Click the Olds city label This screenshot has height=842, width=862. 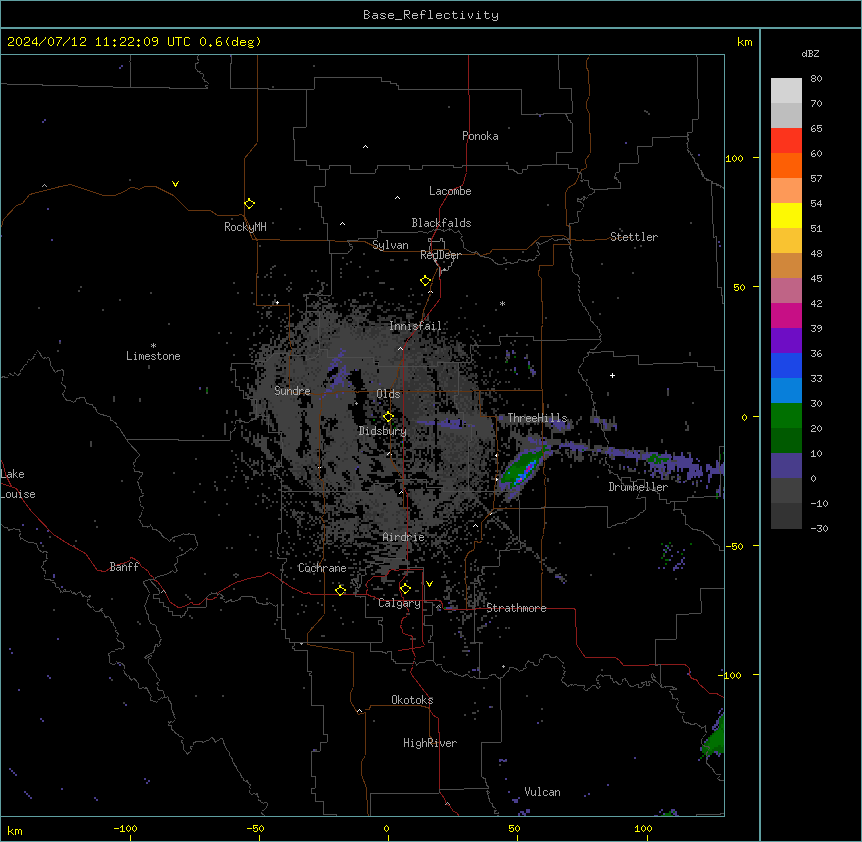(x=388, y=394)
